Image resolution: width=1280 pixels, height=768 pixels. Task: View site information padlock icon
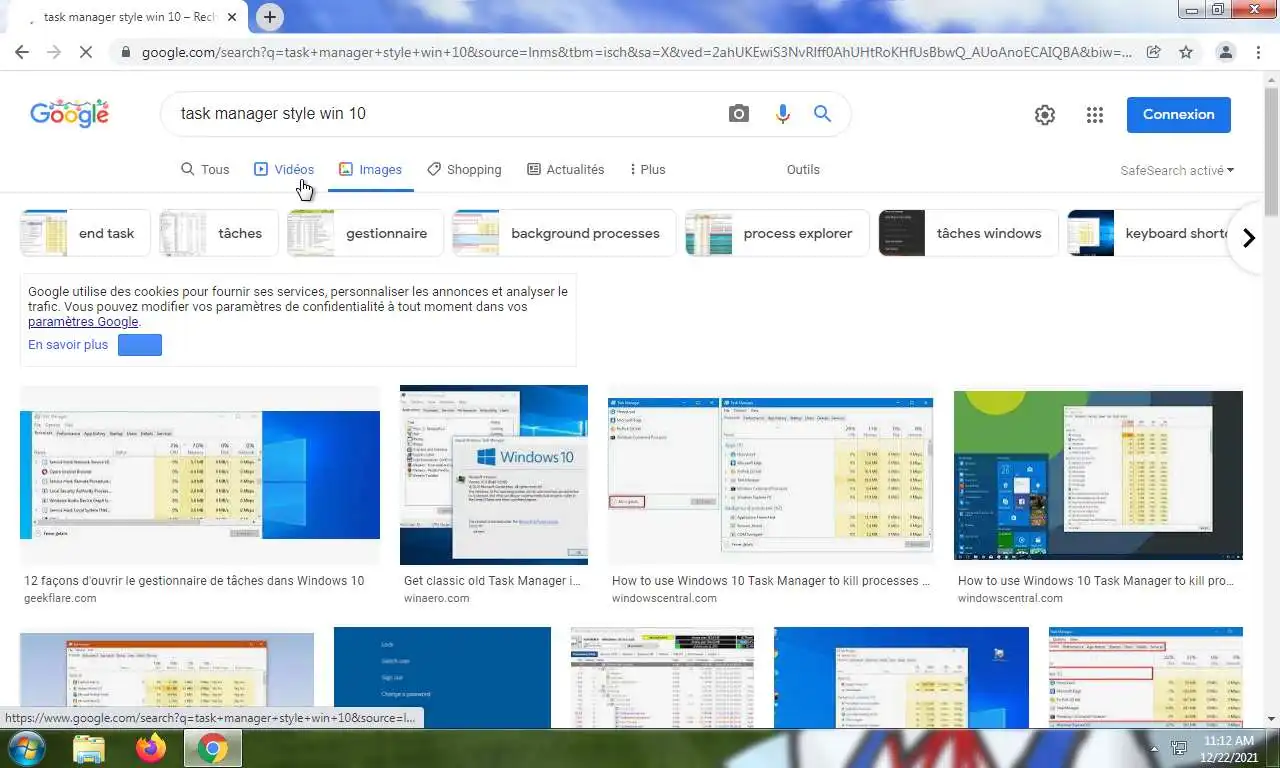125,52
